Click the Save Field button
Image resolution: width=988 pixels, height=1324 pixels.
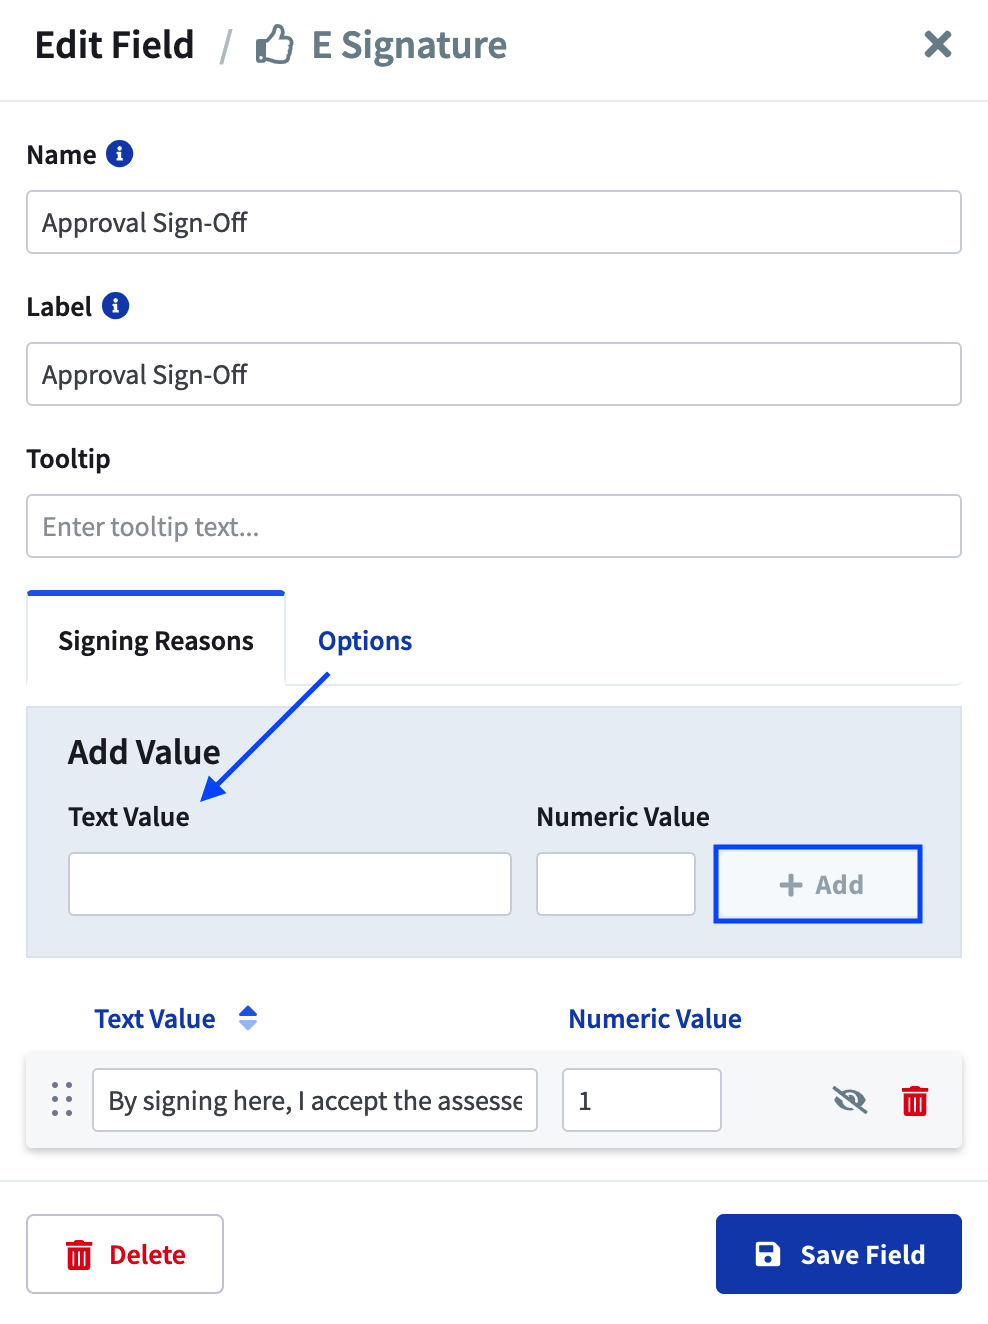(x=839, y=1254)
